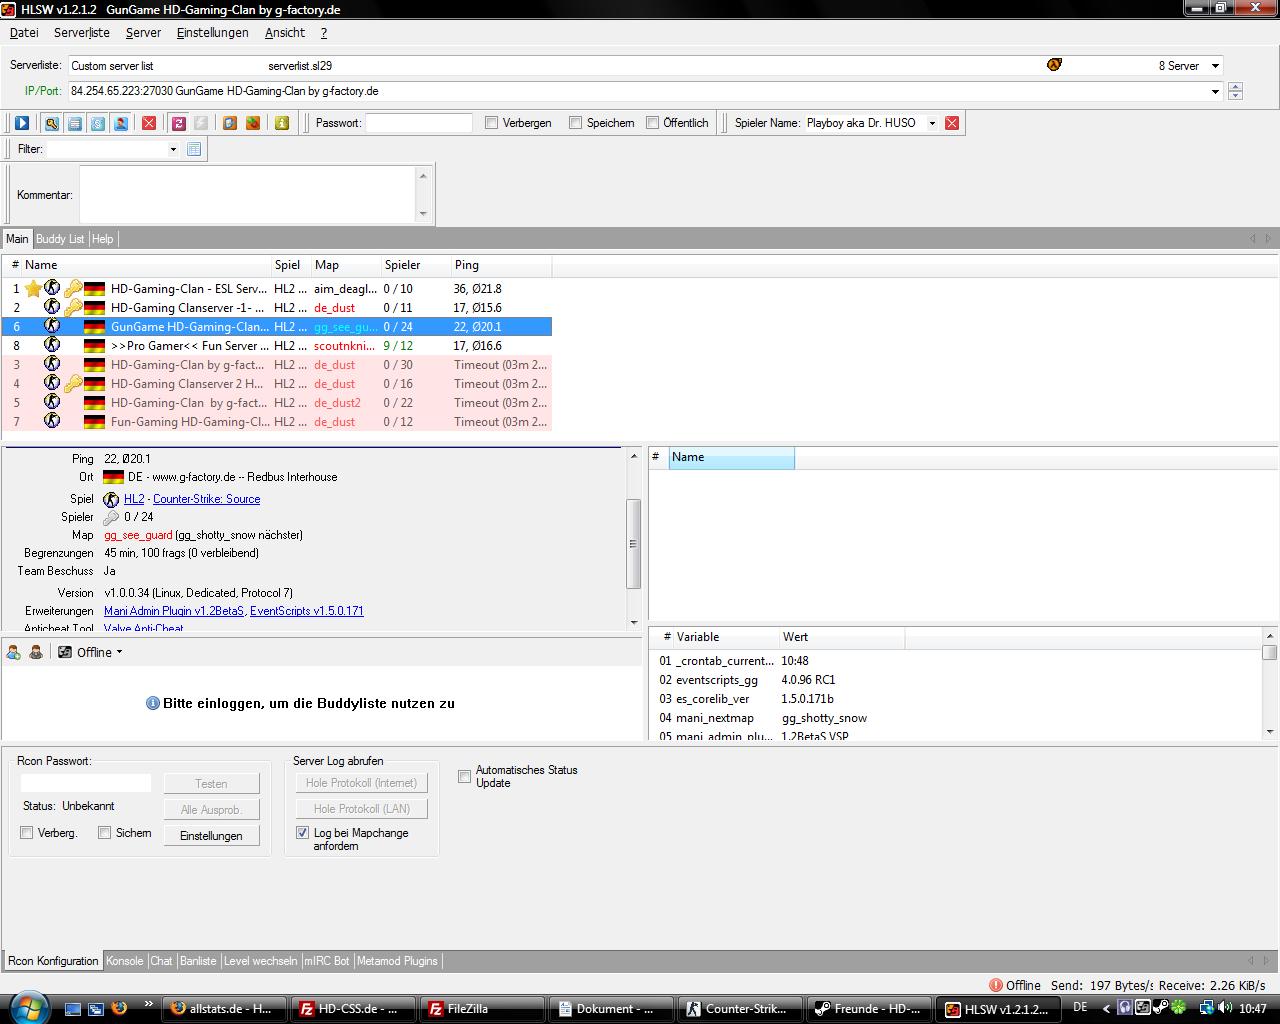Click the Half-Life icon in Serverliste bar
The image size is (1280, 1024).
coord(1054,65)
